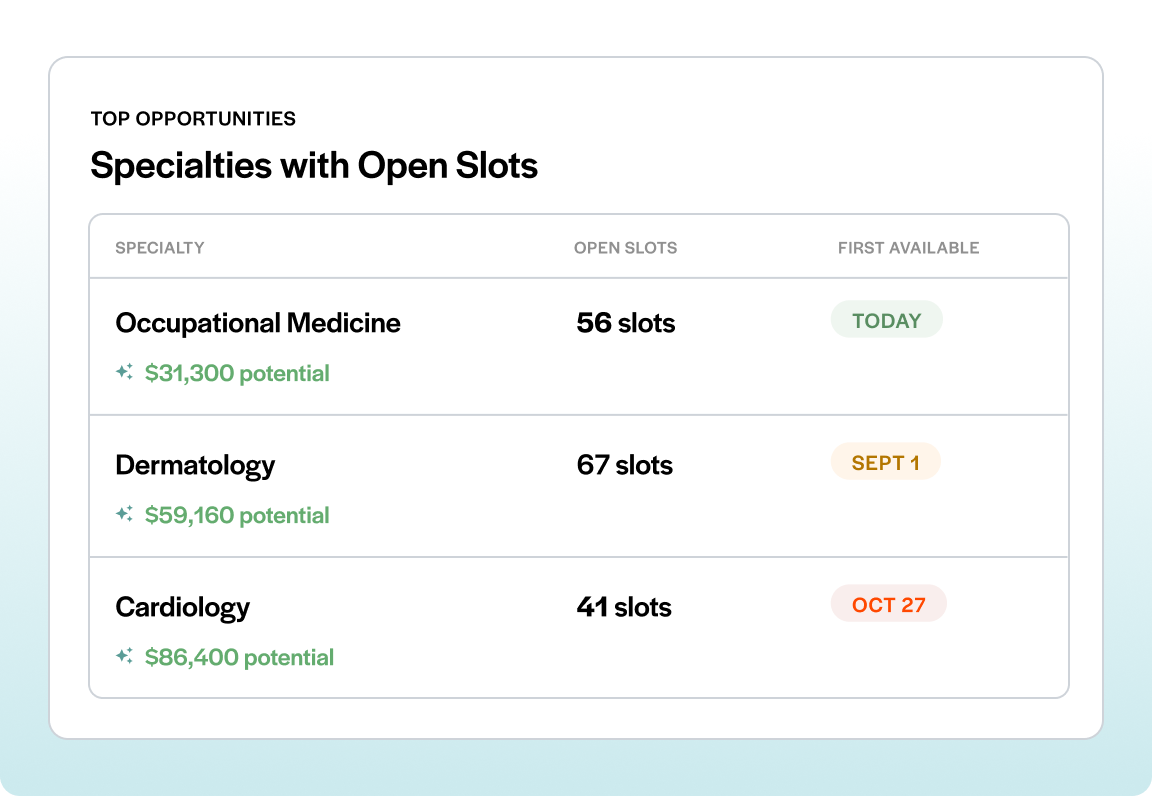Image resolution: width=1152 pixels, height=796 pixels.
Task: Click sparkle icon beside $59,160 potential
Action: (124, 514)
